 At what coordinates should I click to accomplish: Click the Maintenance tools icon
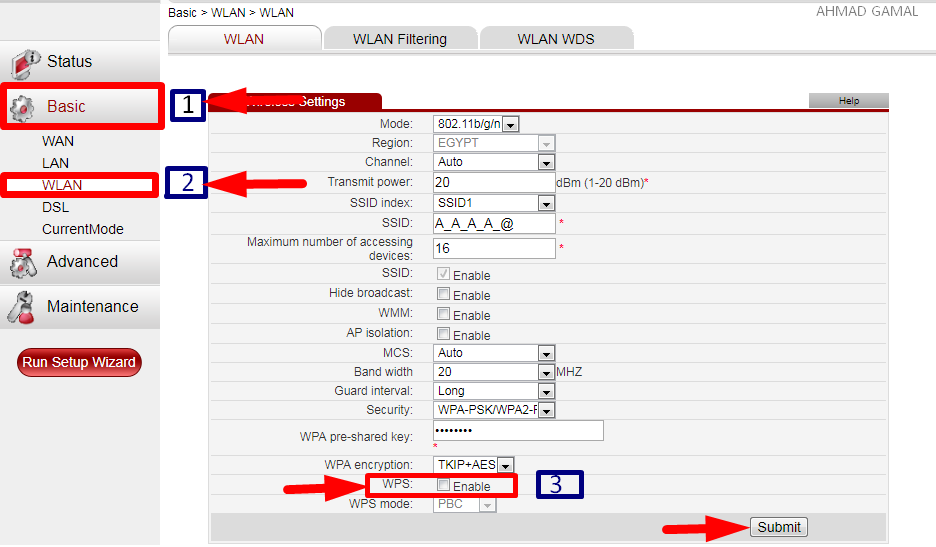(23, 307)
